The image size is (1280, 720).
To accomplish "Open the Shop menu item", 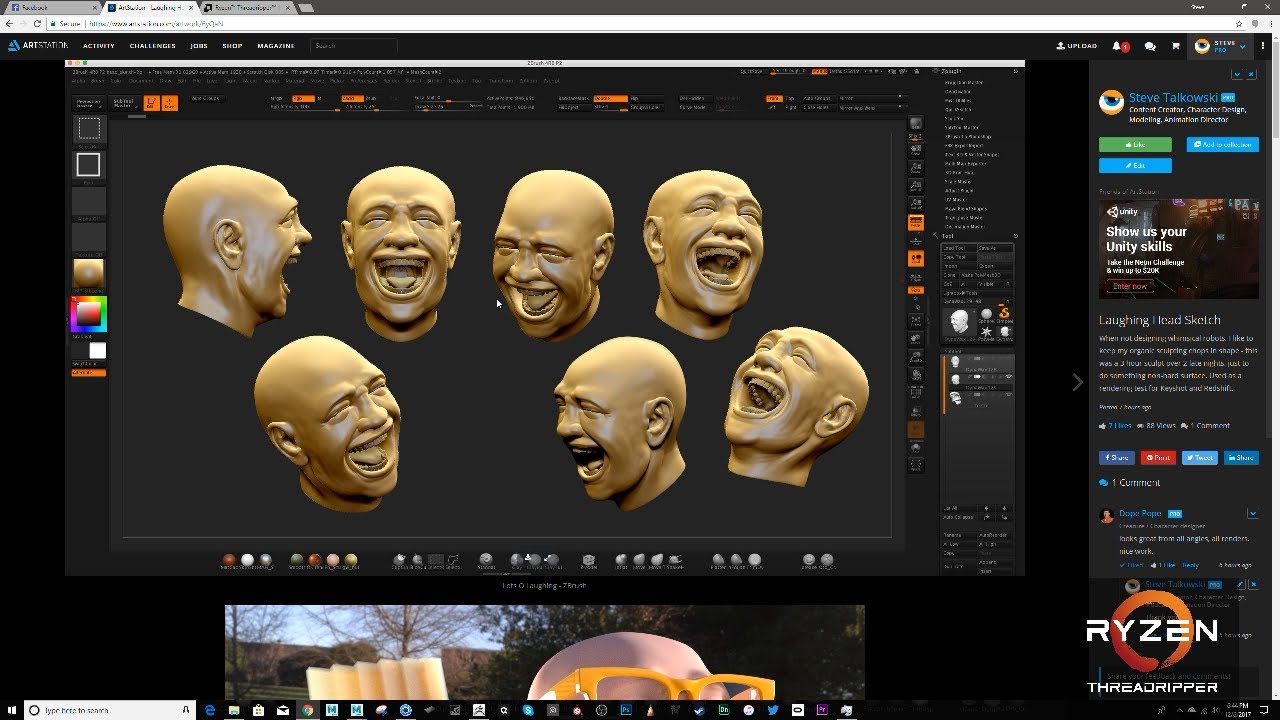I will point(232,46).
